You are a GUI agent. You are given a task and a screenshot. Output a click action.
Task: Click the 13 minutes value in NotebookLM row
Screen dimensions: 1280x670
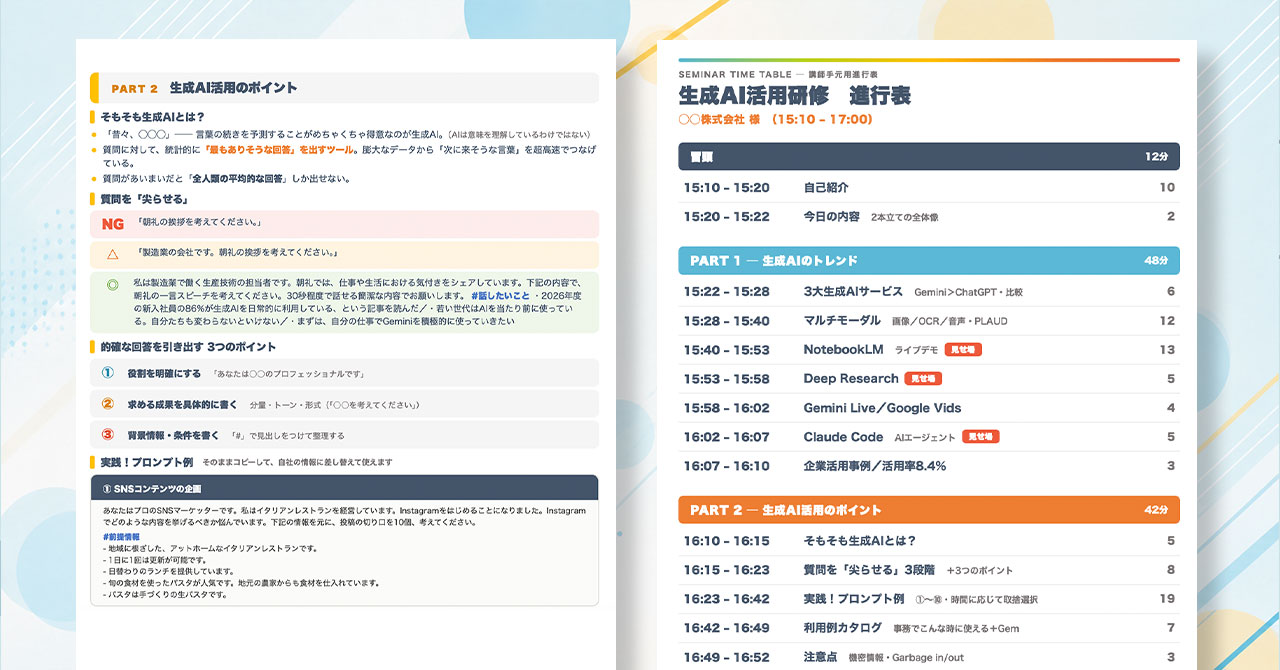(x=1167, y=350)
